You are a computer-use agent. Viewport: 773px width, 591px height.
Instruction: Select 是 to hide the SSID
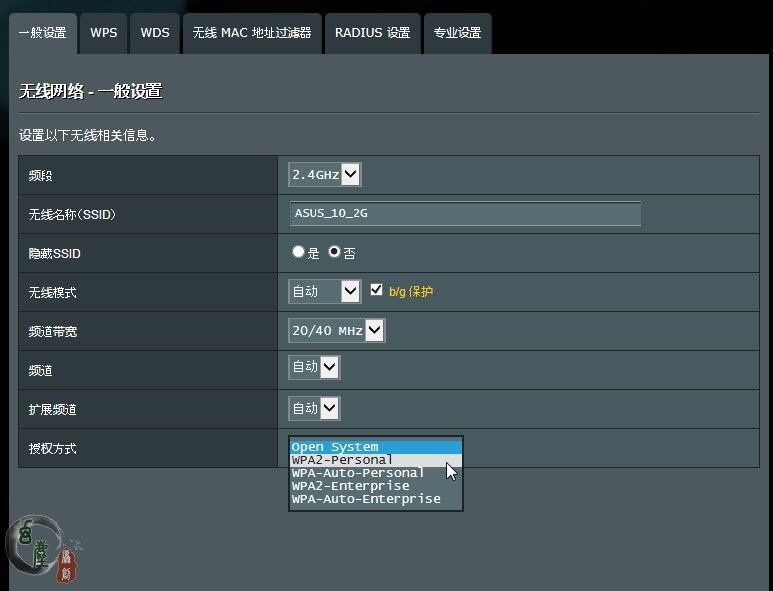coord(298,252)
